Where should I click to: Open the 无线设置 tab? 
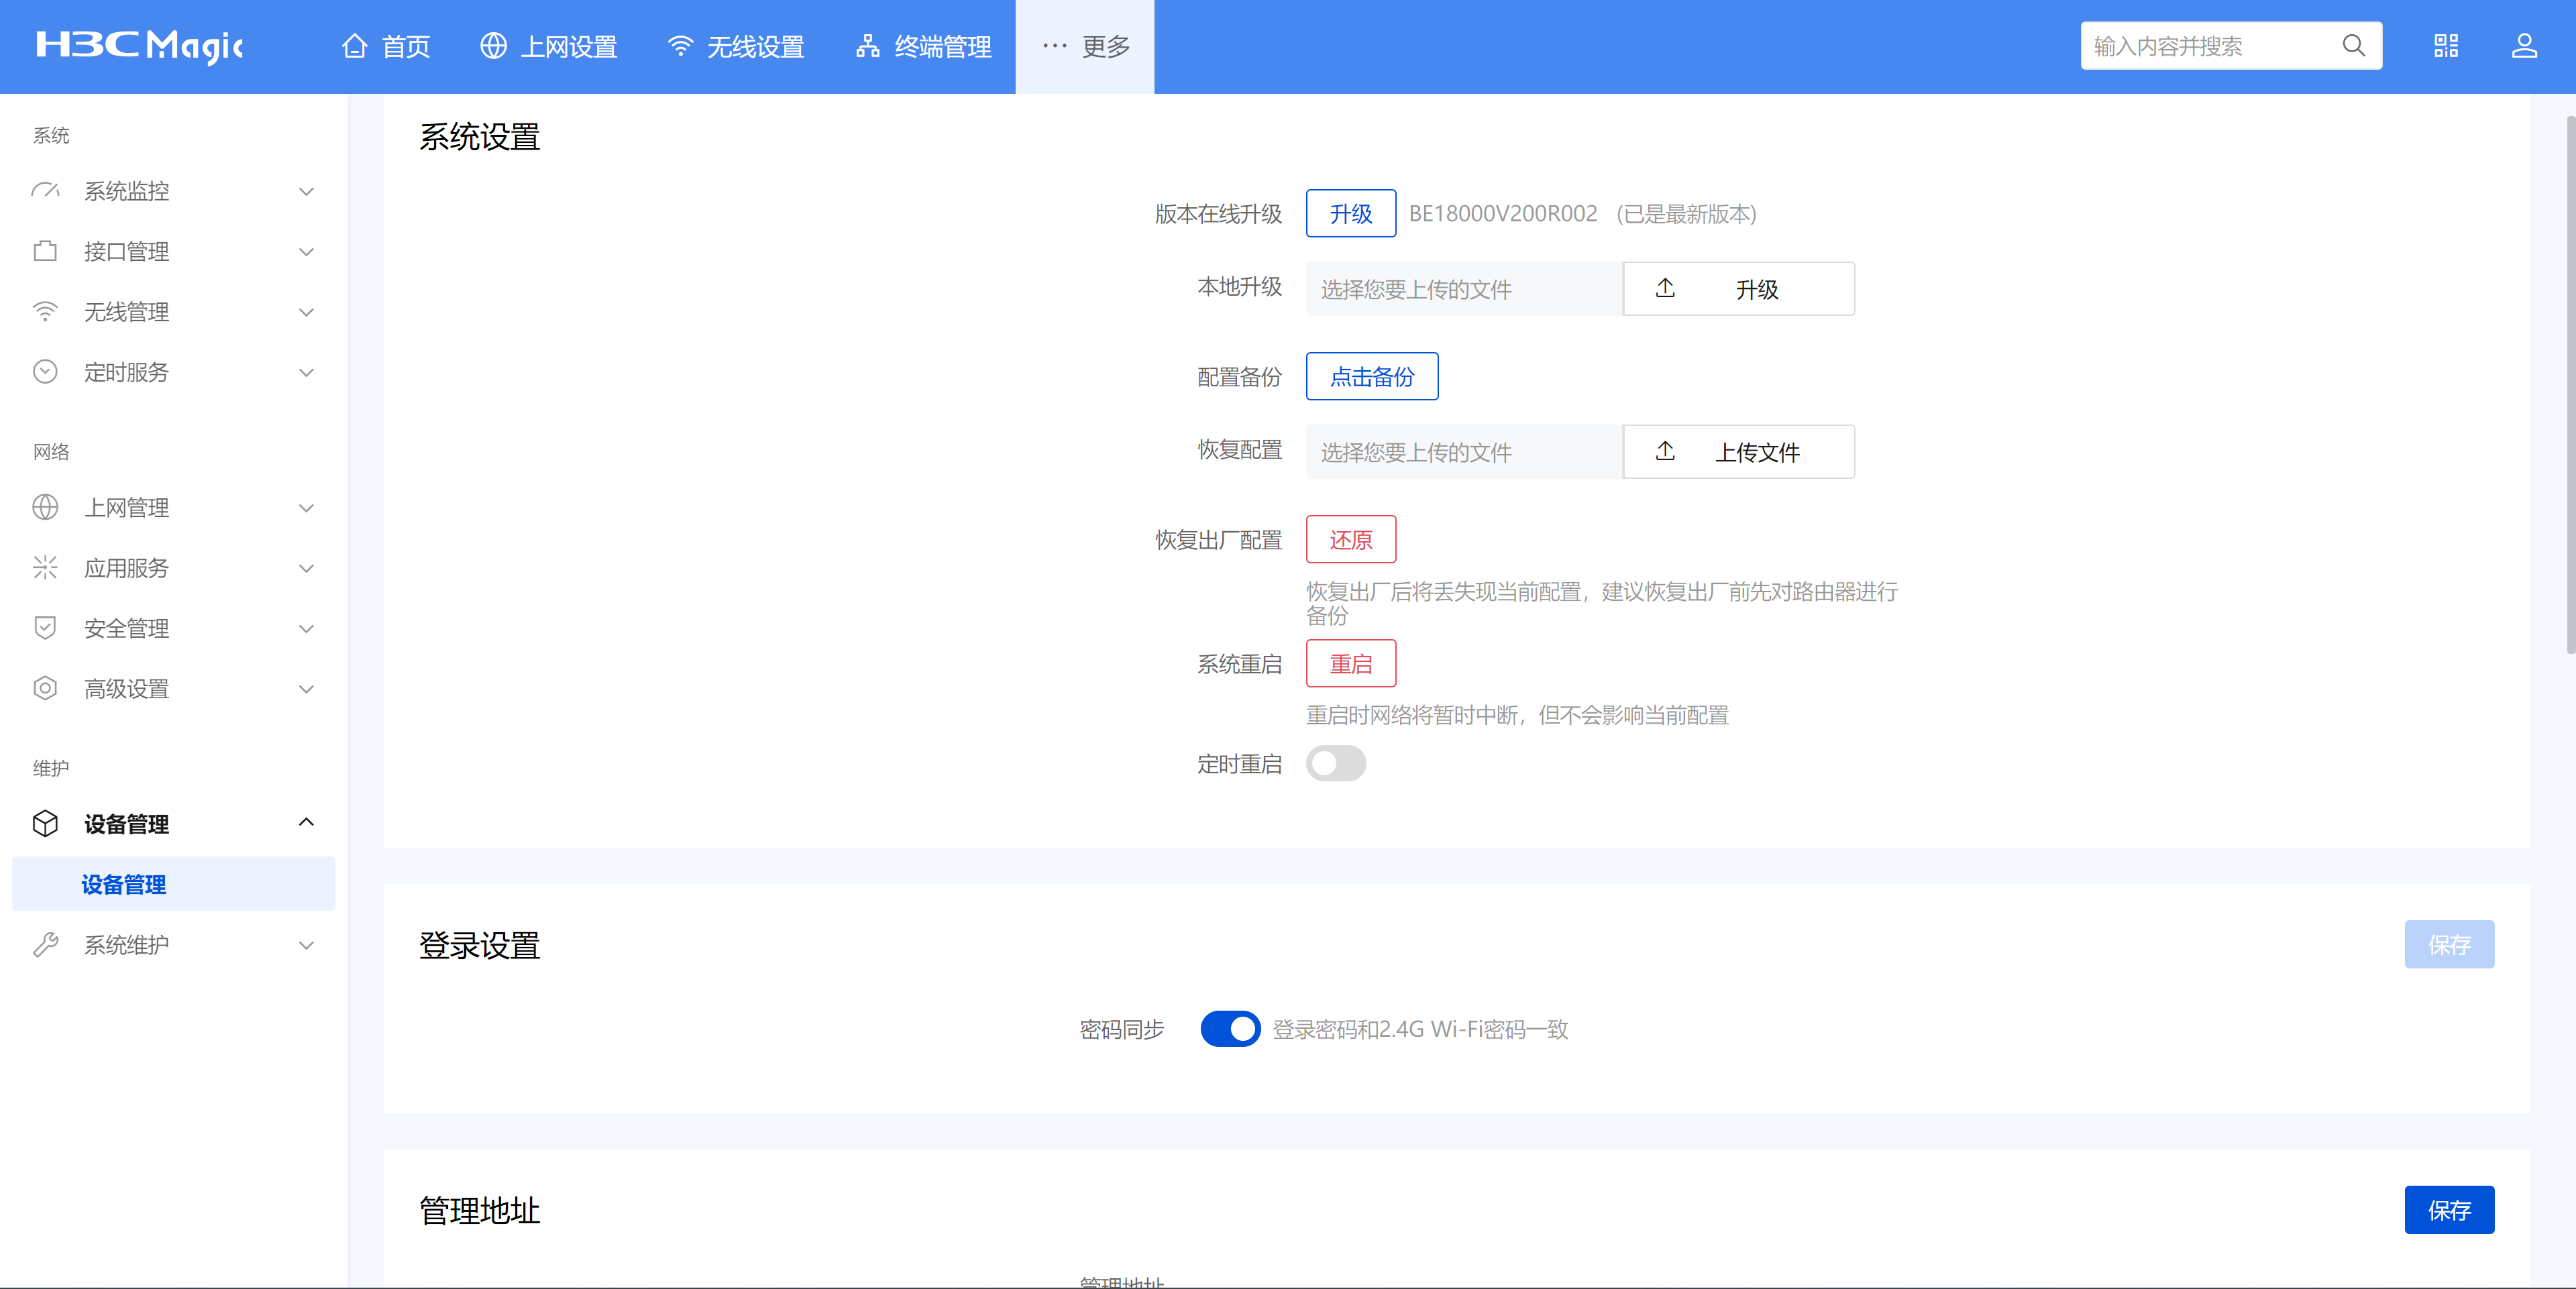[736, 46]
